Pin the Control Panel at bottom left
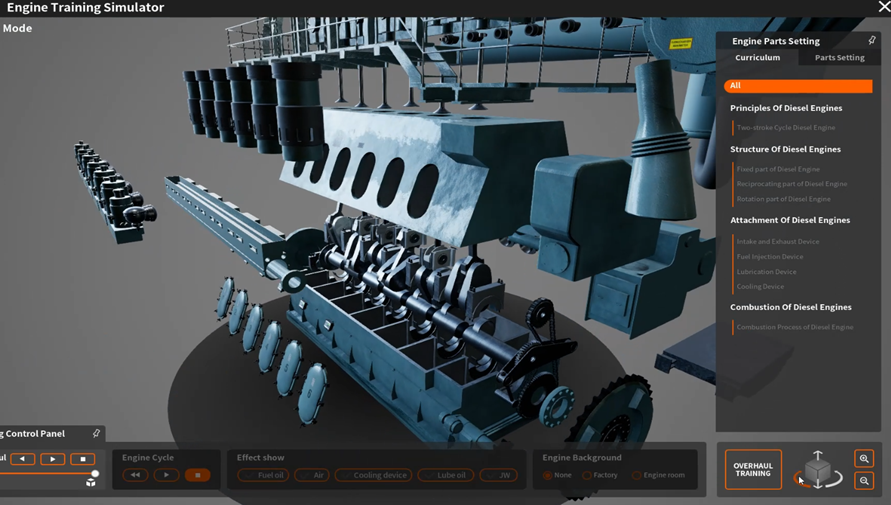 96,433
